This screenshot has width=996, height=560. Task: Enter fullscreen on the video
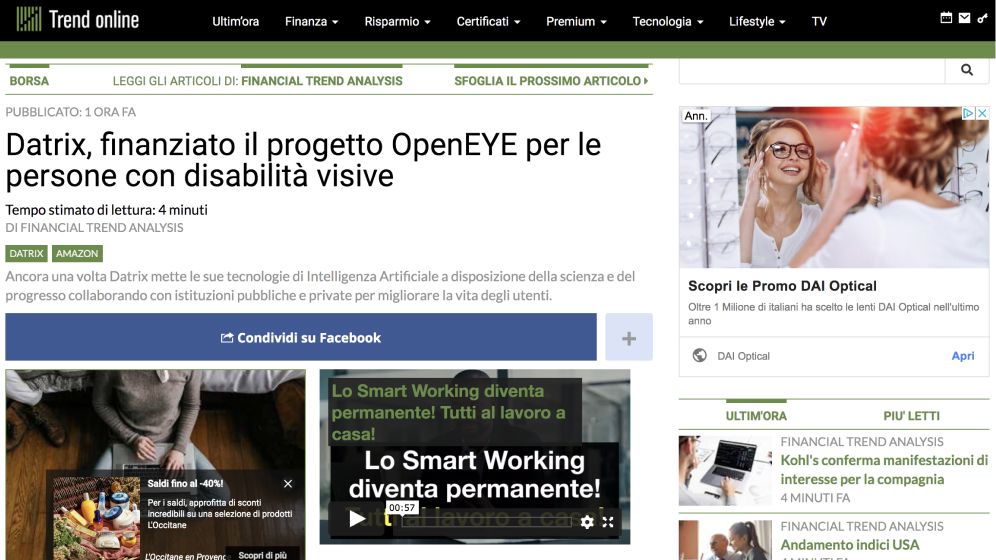coord(608,522)
